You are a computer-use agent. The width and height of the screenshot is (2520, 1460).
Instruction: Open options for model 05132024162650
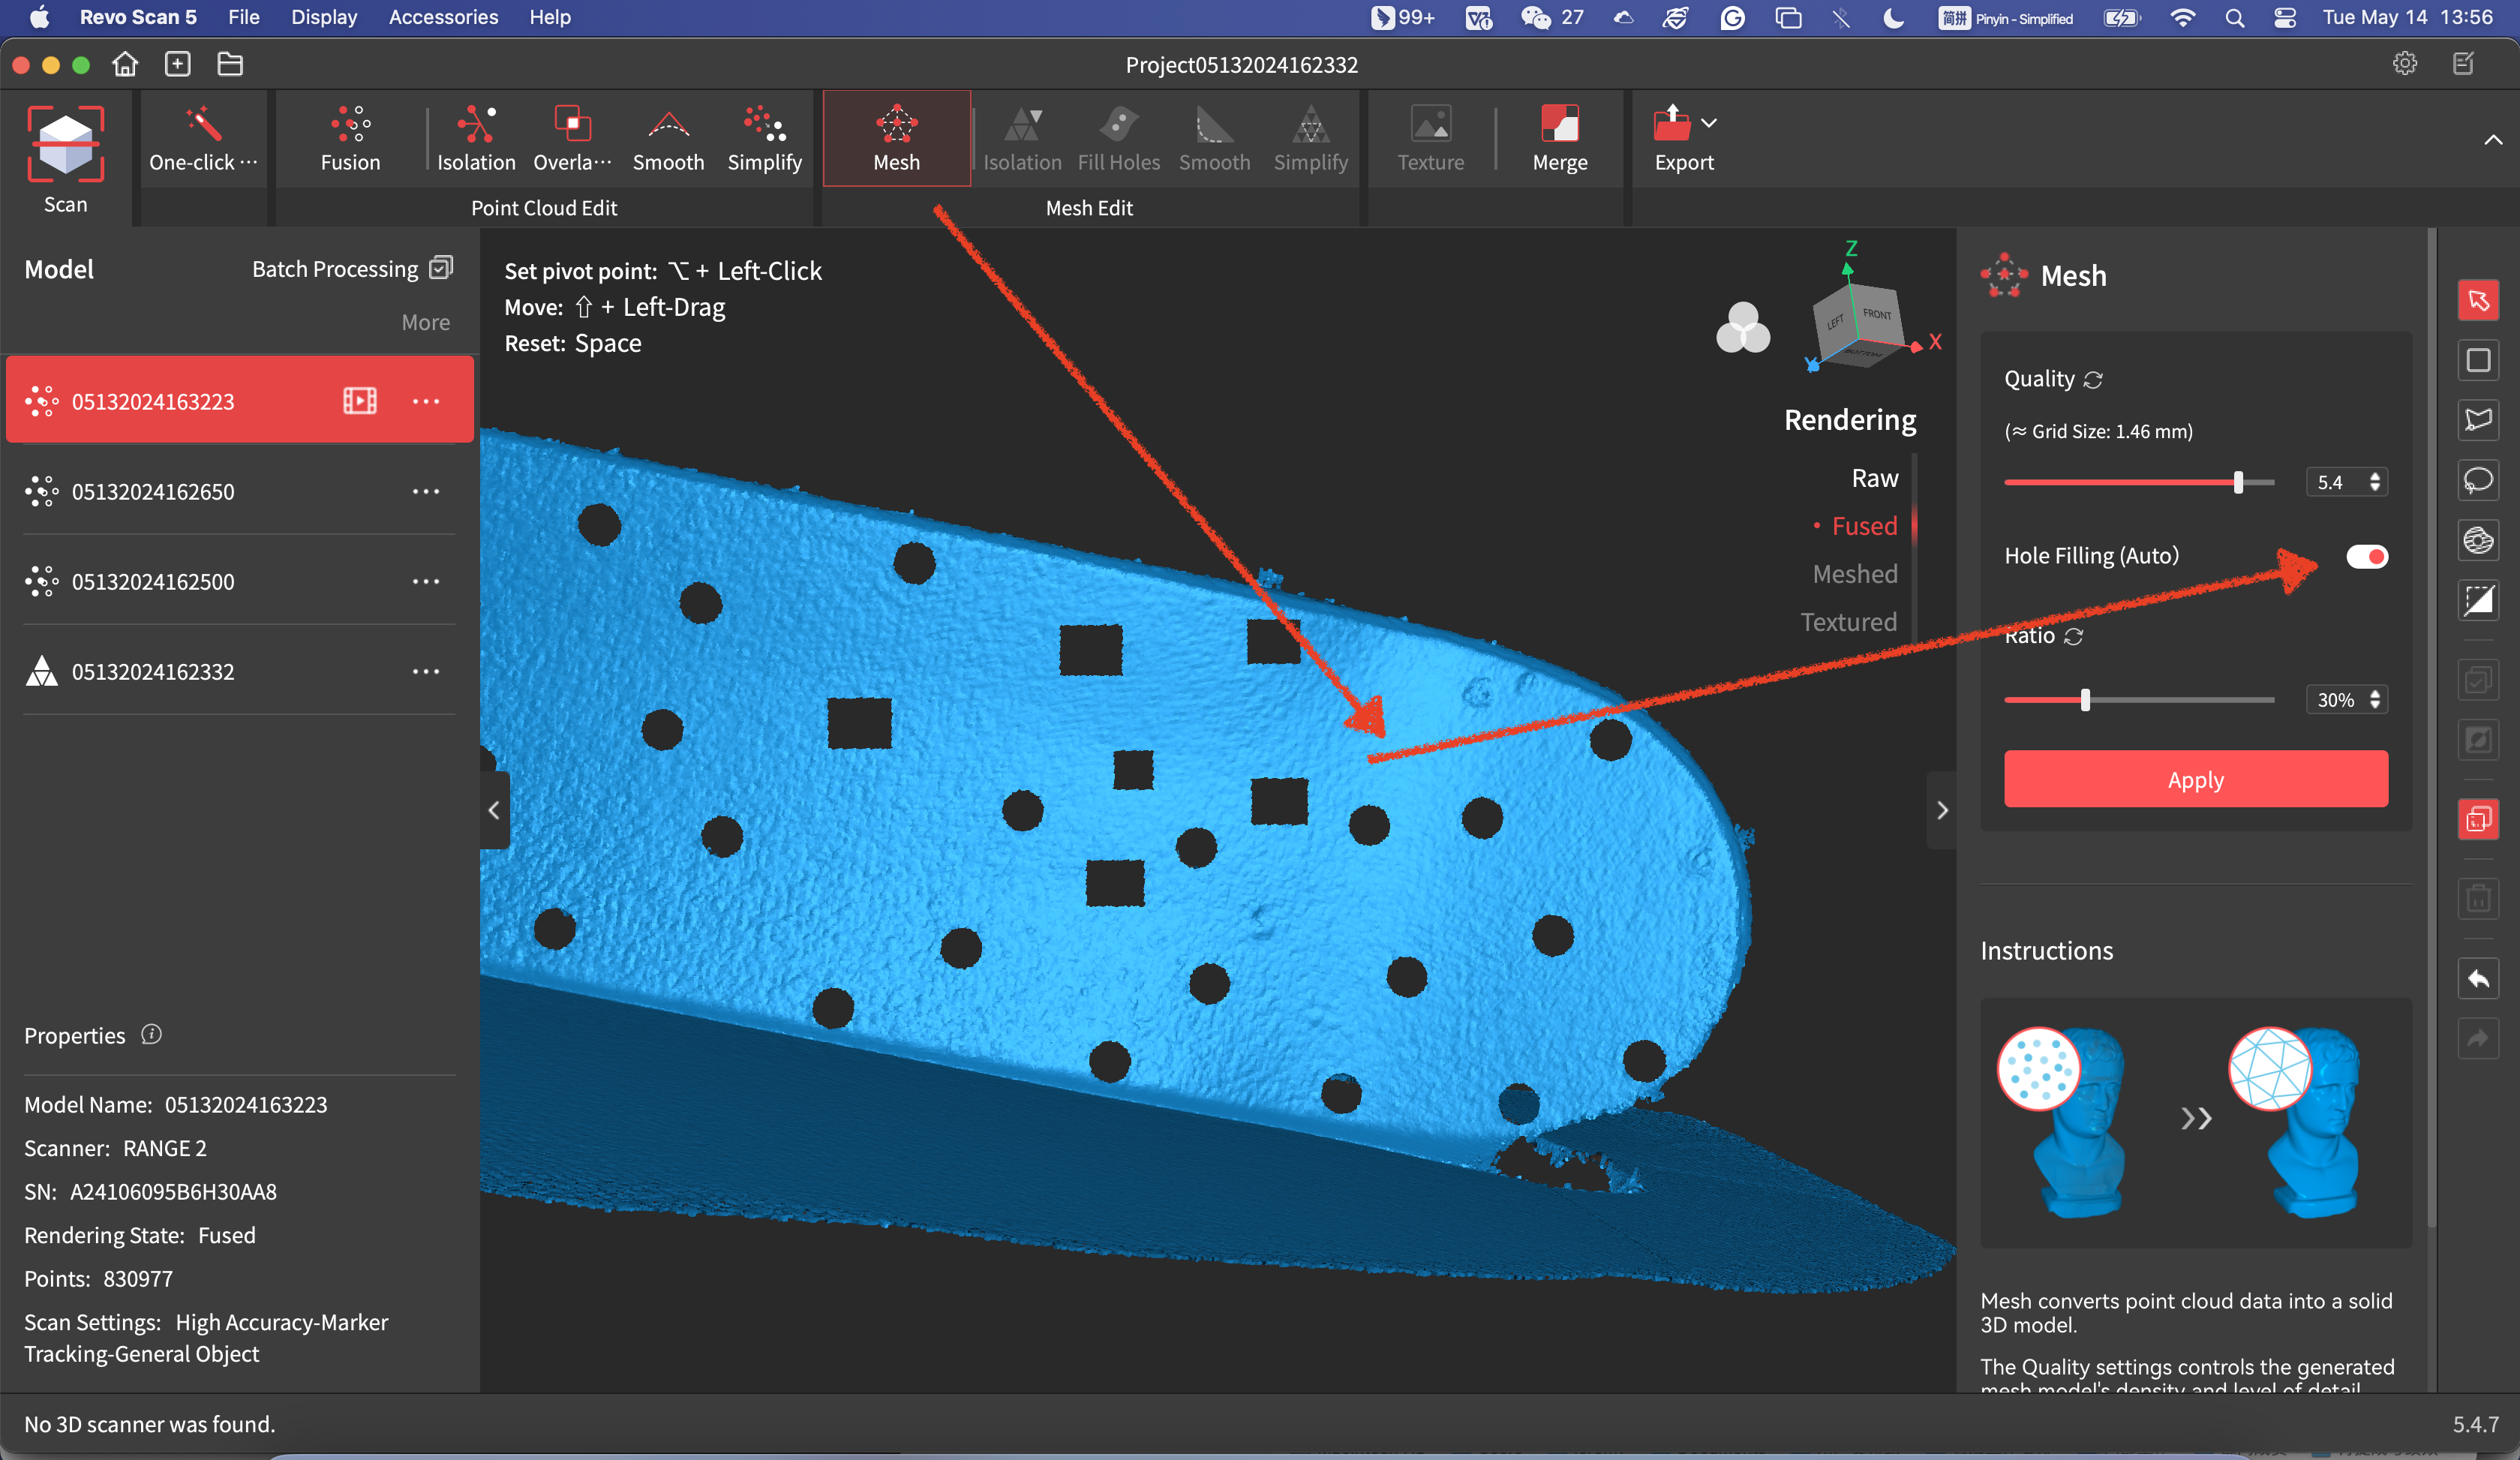(x=426, y=491)
